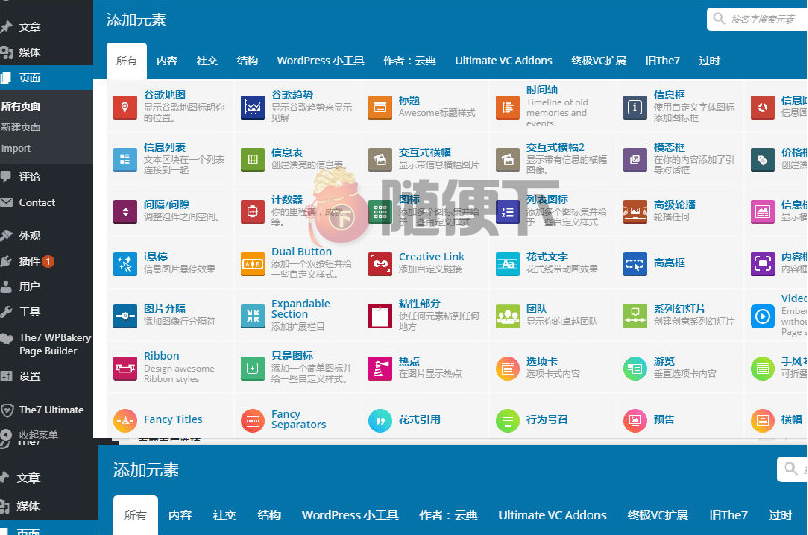Choose the Creative Link element icon
This screenshot has height=535, width=808.
click(x=380, y=264)
